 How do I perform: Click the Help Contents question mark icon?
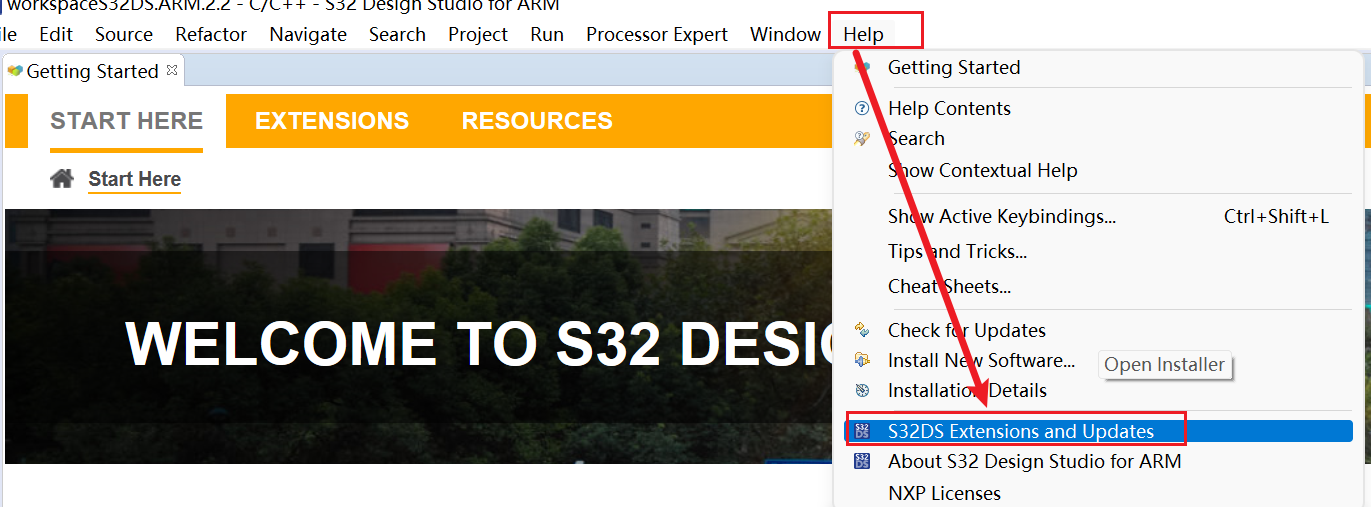coord(862,108)
